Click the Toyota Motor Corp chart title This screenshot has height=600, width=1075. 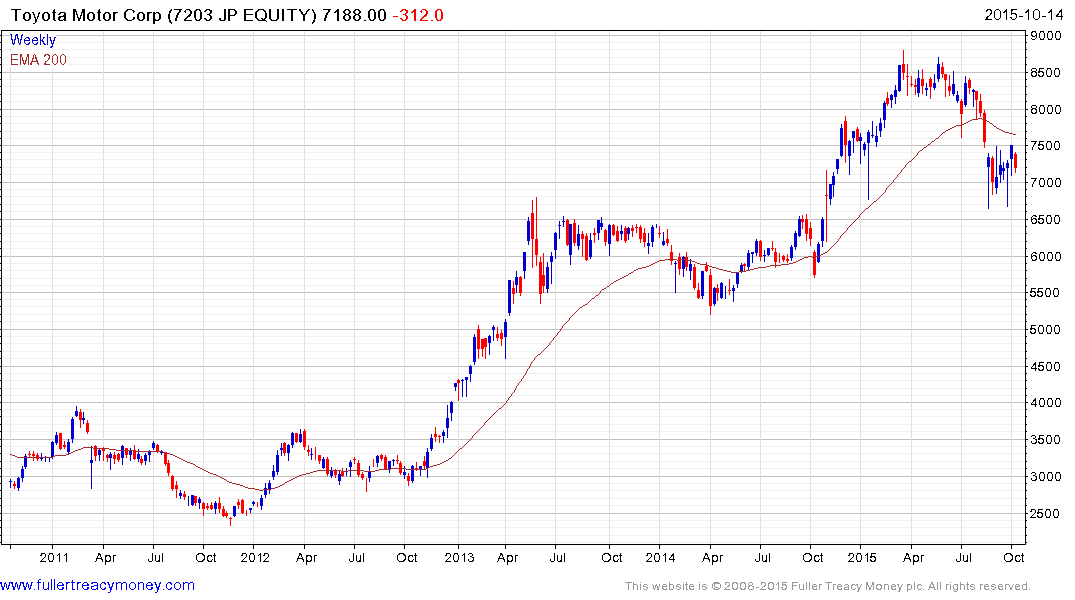[165, 15]
